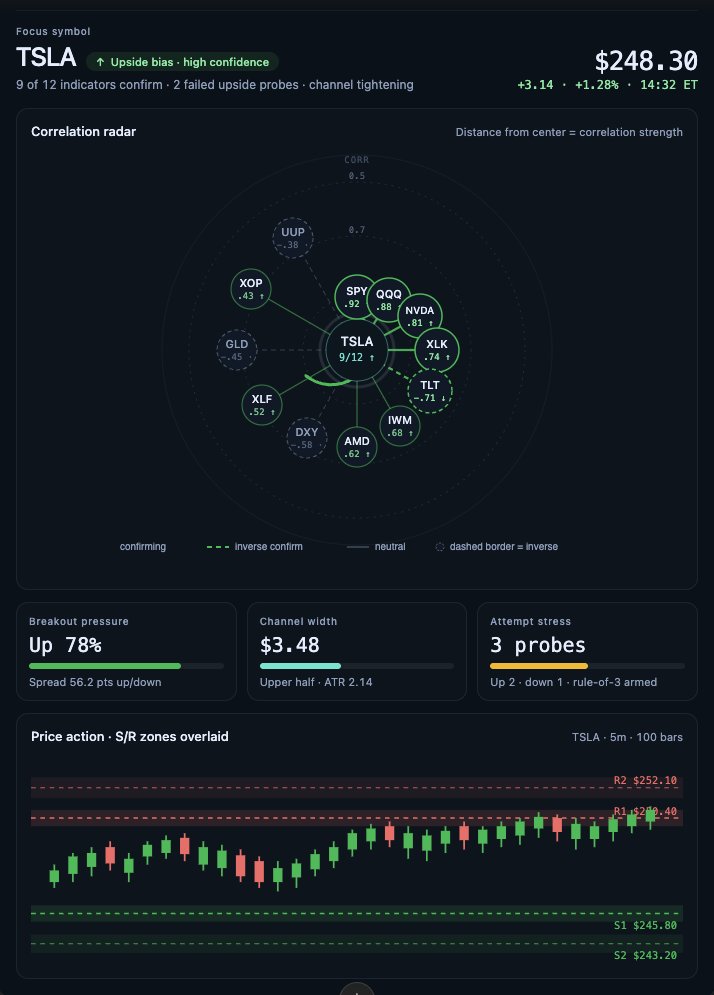Select the SPY node in correlation radar

click(356, 296)
